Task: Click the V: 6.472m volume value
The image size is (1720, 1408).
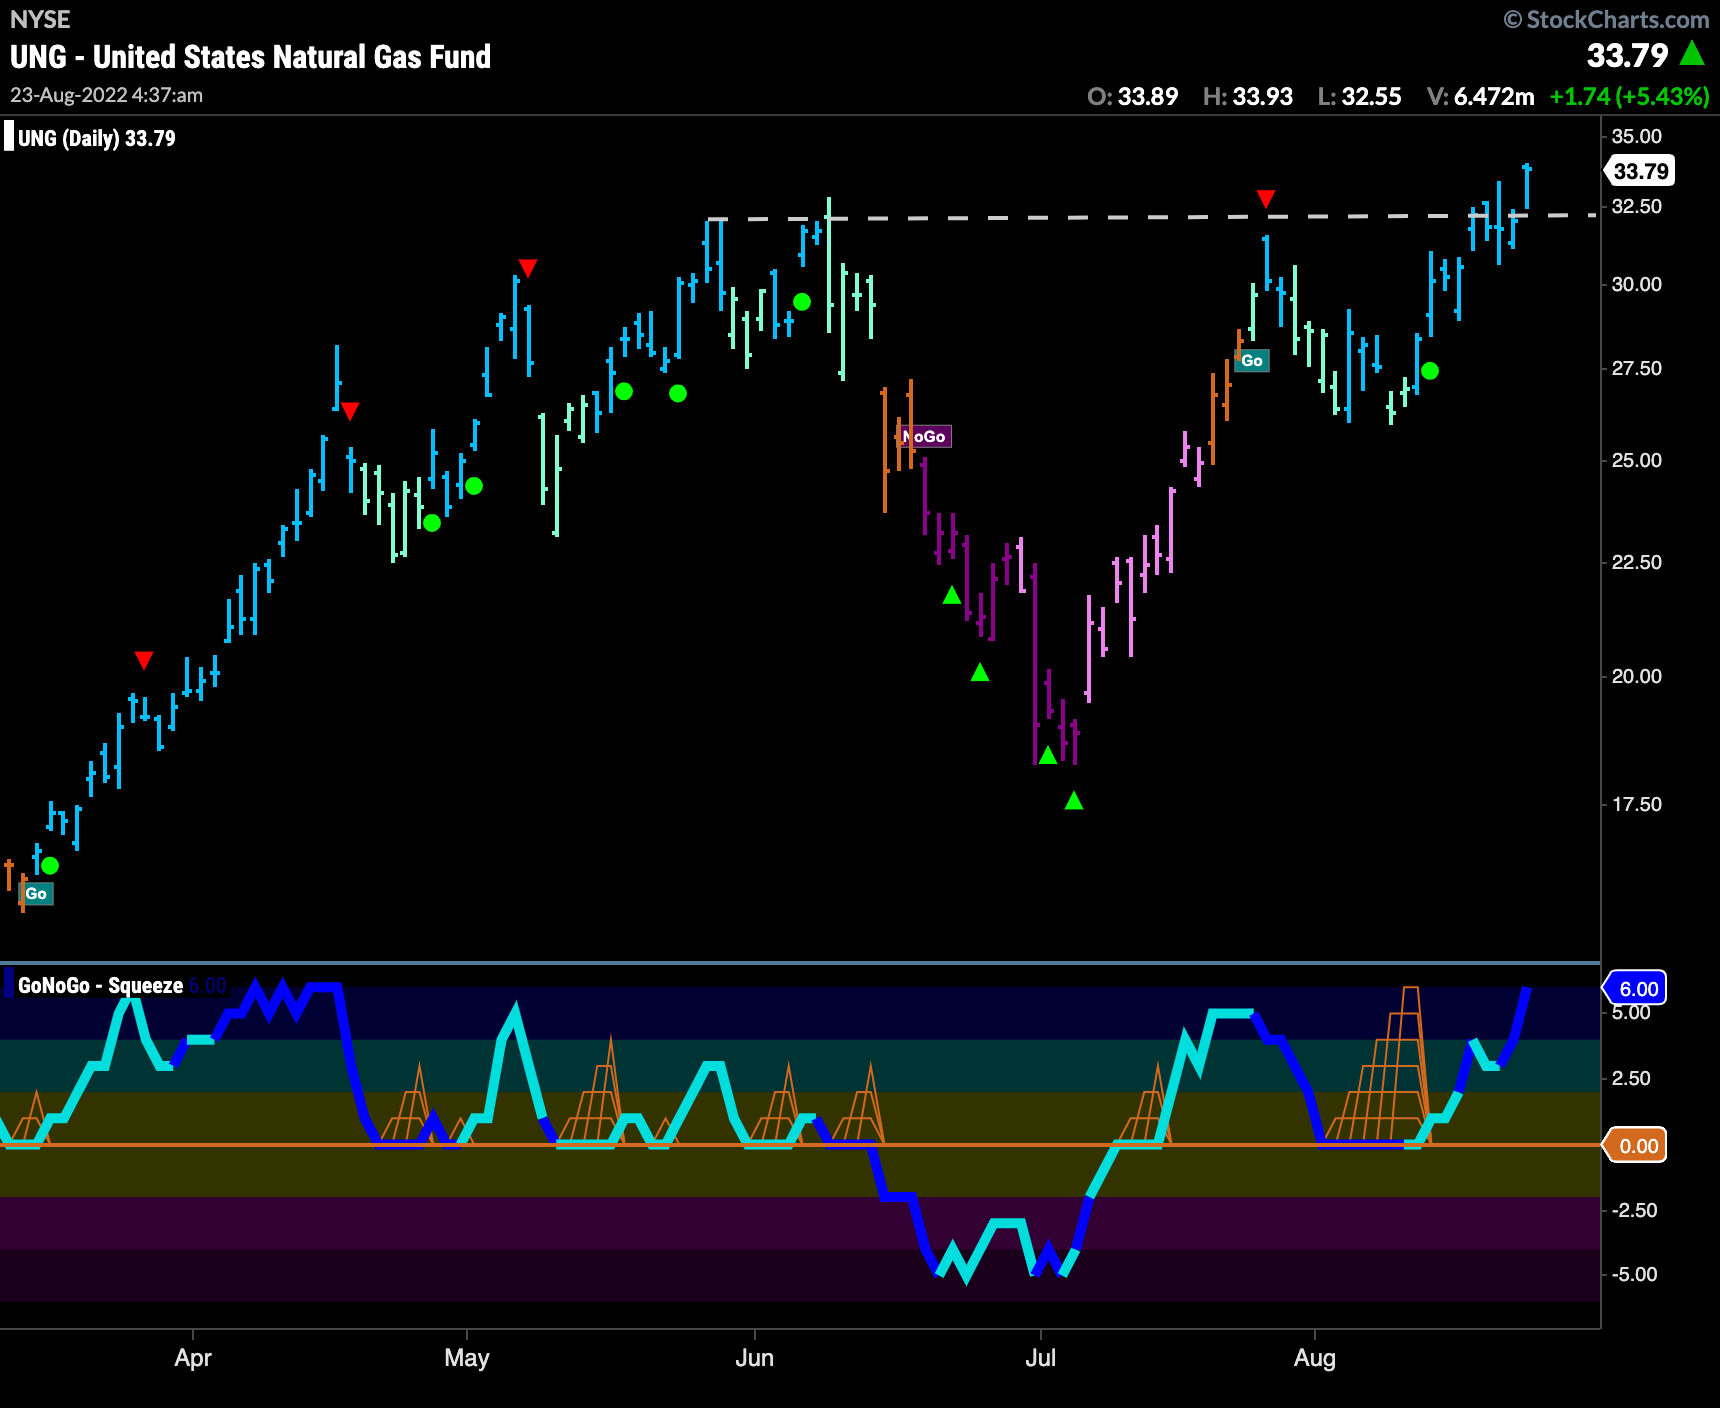Action: click(1480, 96)
